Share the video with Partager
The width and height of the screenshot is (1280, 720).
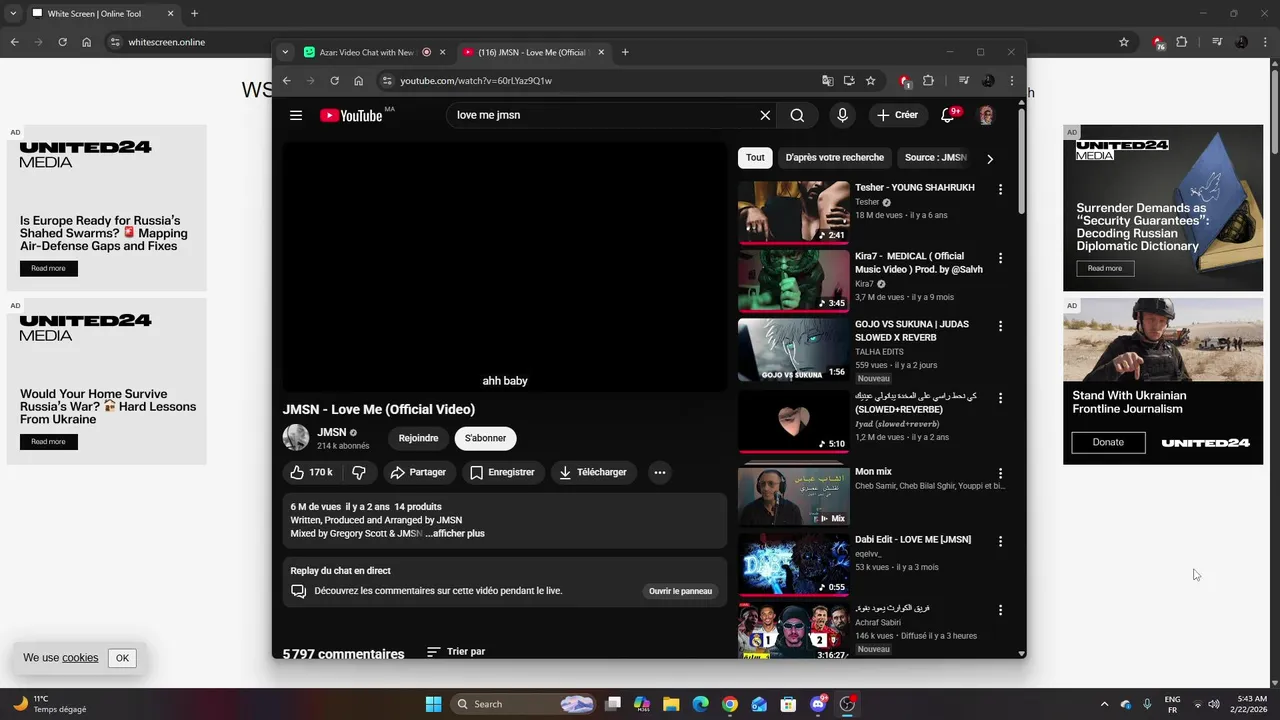coord(418,472)
